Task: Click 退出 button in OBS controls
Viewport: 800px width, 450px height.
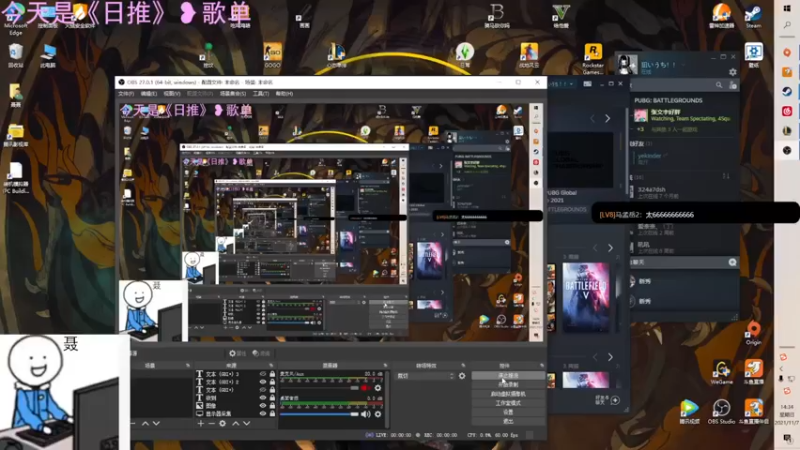Action: click(508, 421)
